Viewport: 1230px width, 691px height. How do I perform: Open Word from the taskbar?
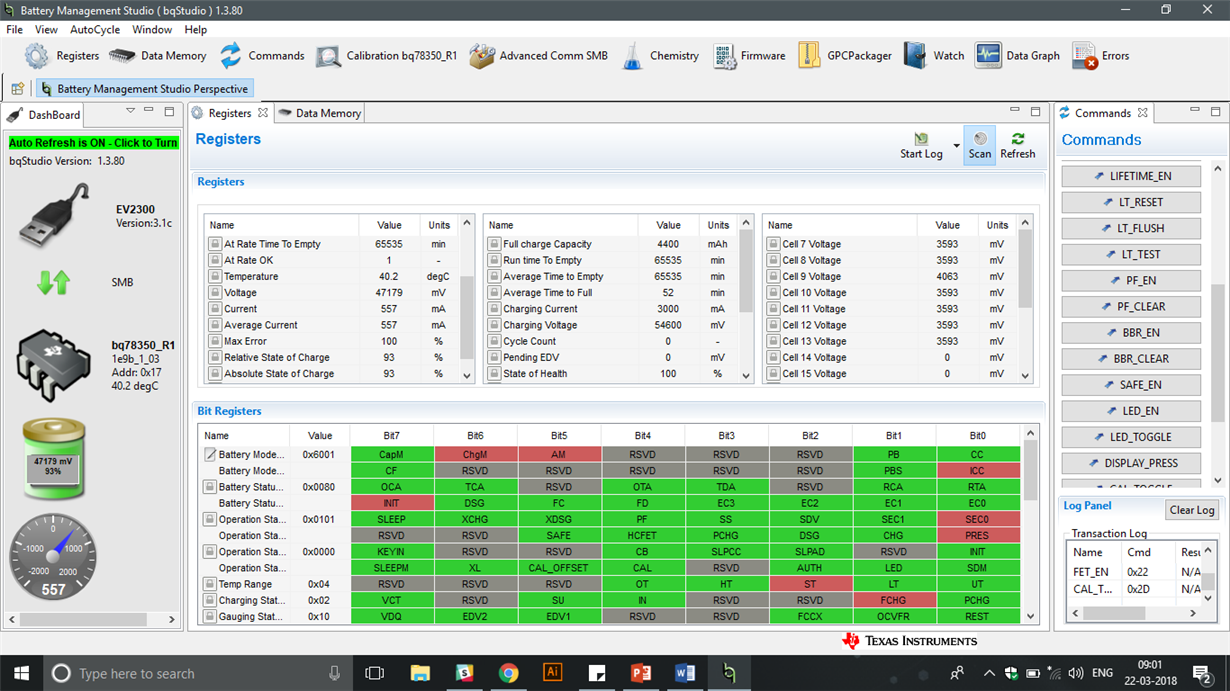[685, 673]
